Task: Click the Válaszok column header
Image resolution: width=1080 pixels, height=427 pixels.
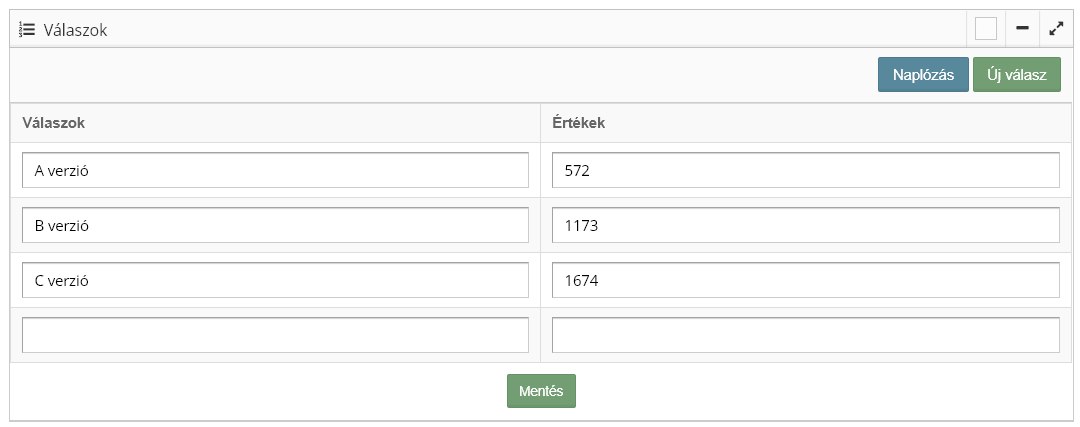Action: click(x=52, y=123)
